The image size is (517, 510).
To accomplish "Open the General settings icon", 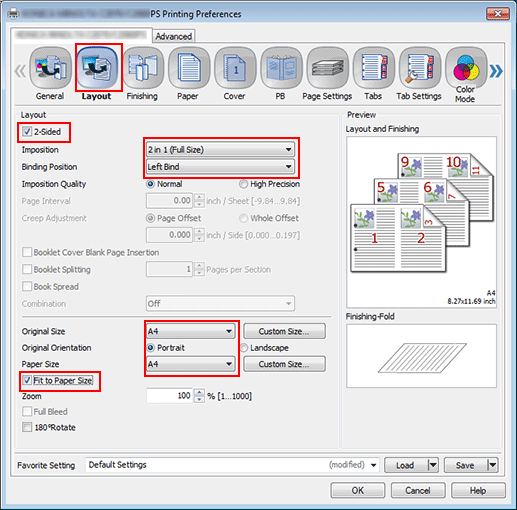I will point(50,68).
